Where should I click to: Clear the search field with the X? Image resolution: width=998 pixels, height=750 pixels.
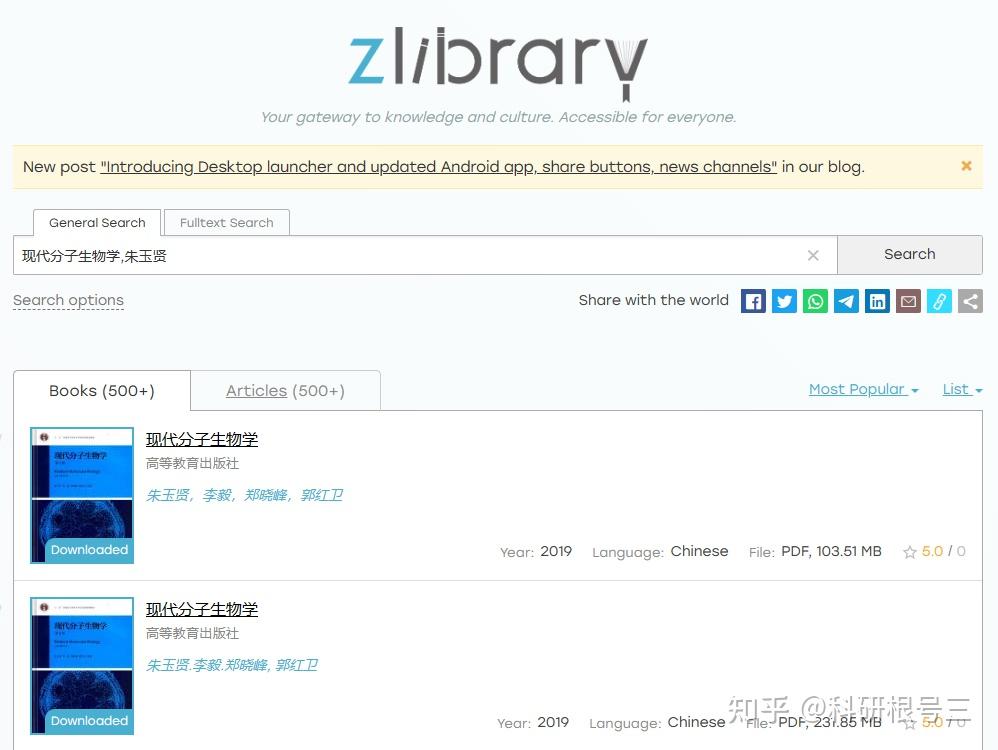(x=813, y=255)
